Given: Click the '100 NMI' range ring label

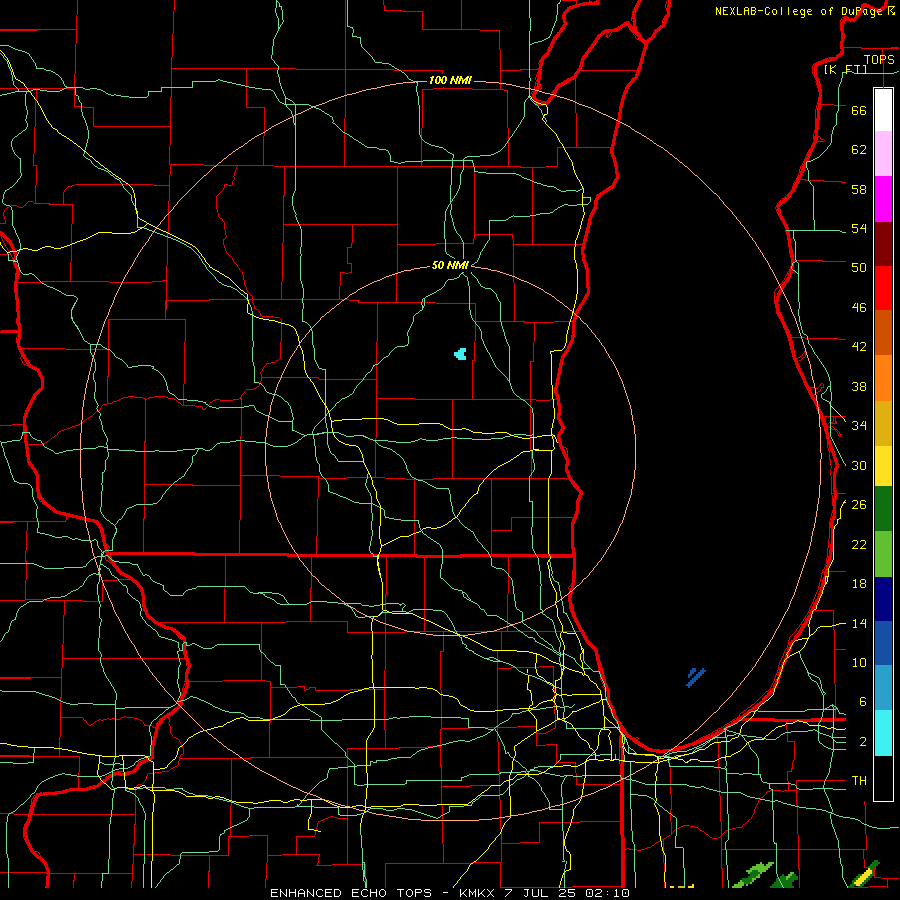Looking at the screenshot, I should point(450,80).
